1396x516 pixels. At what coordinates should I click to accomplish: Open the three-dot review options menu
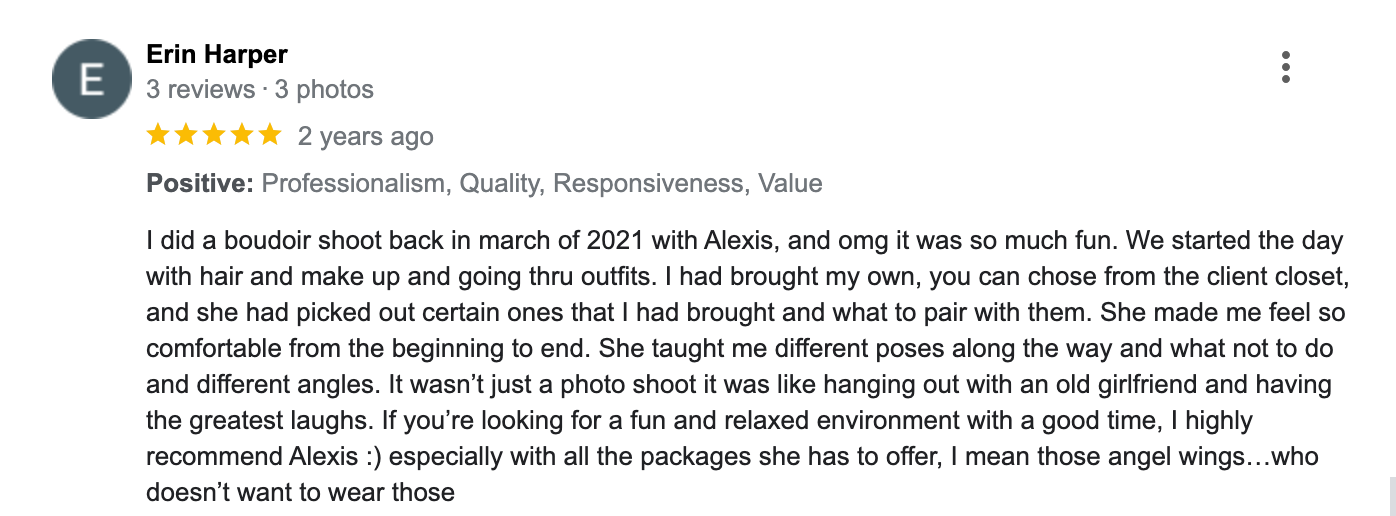coord(1285,67)
